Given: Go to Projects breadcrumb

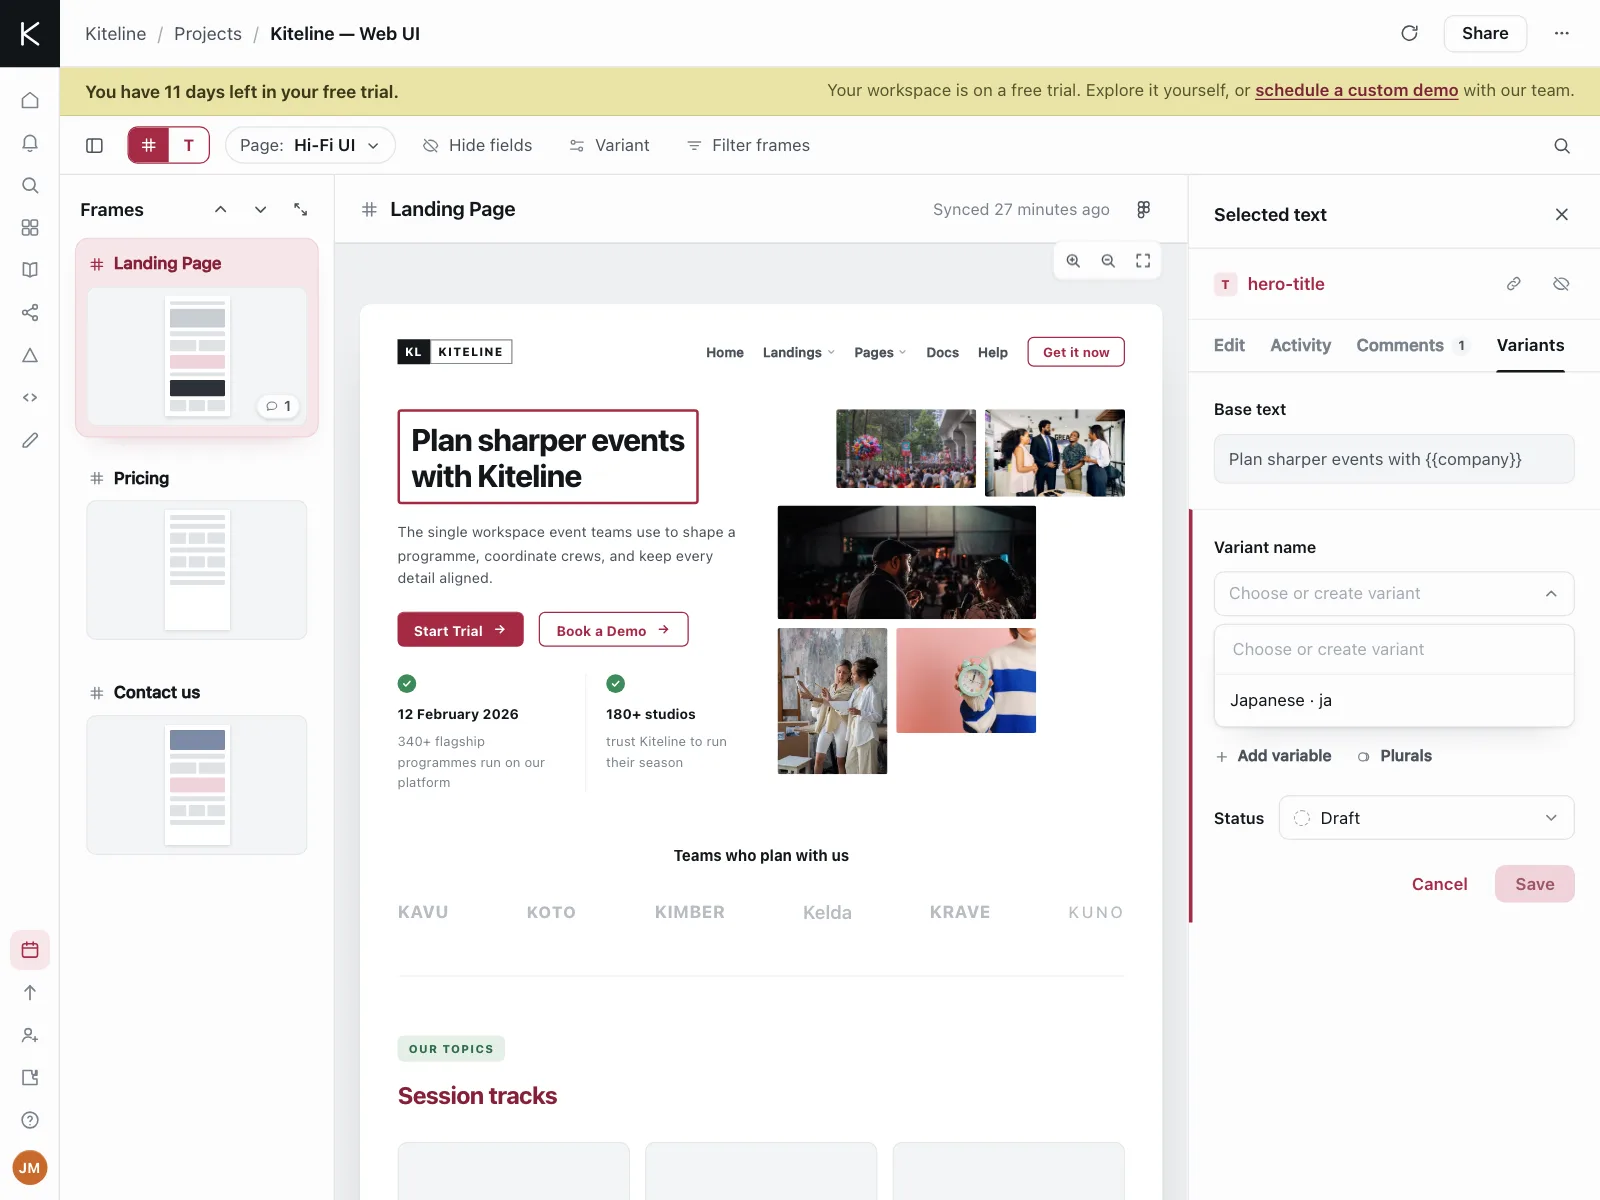Looking at the screenshot, I should tap(208, 34).
